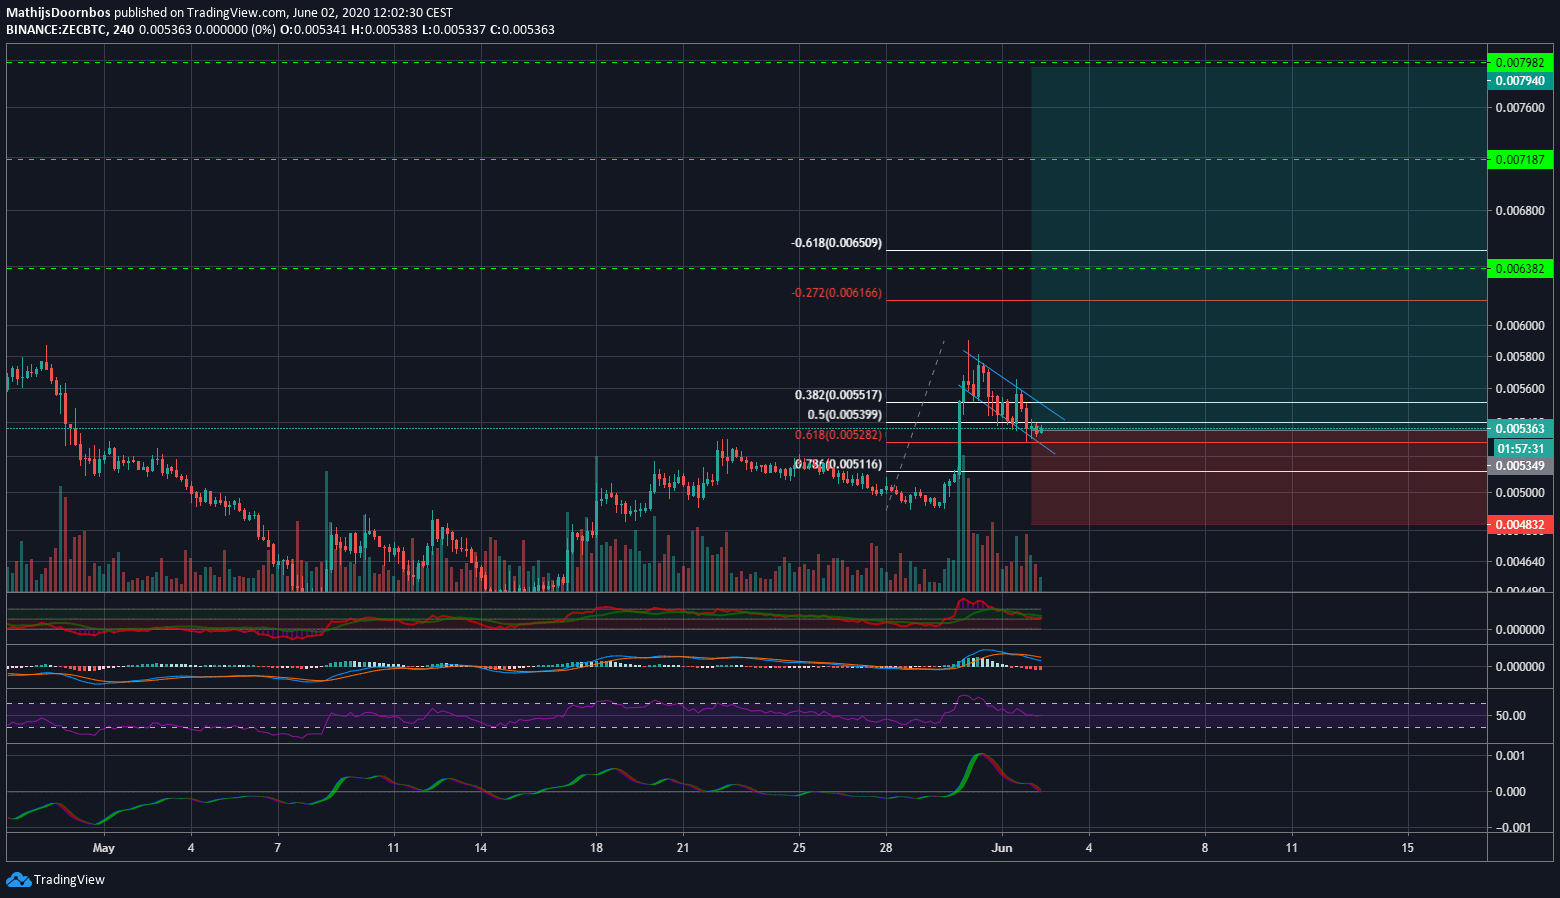
Task: Select the 0.382(0.005517) Fibonacci label
Action: (838, 396)
